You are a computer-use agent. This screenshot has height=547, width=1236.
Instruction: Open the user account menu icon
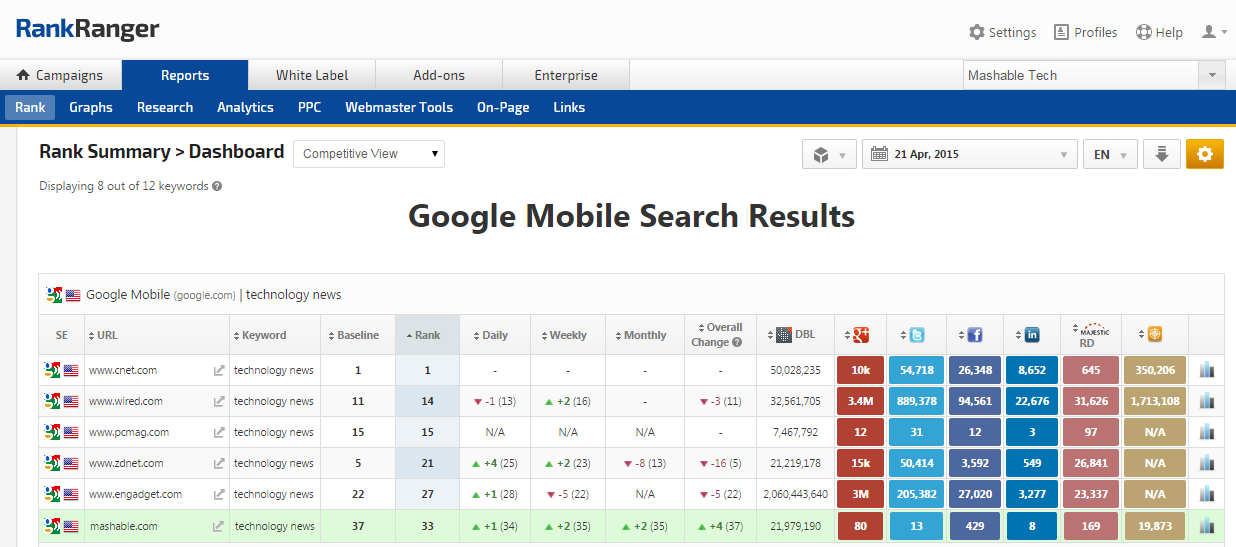tap(1214, 32)
